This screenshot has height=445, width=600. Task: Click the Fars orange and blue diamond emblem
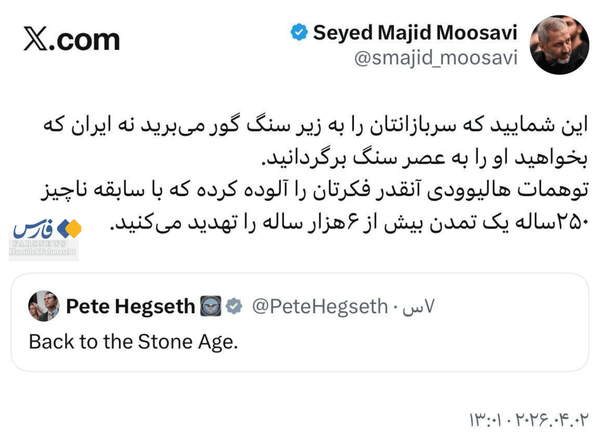click(70, 228)
